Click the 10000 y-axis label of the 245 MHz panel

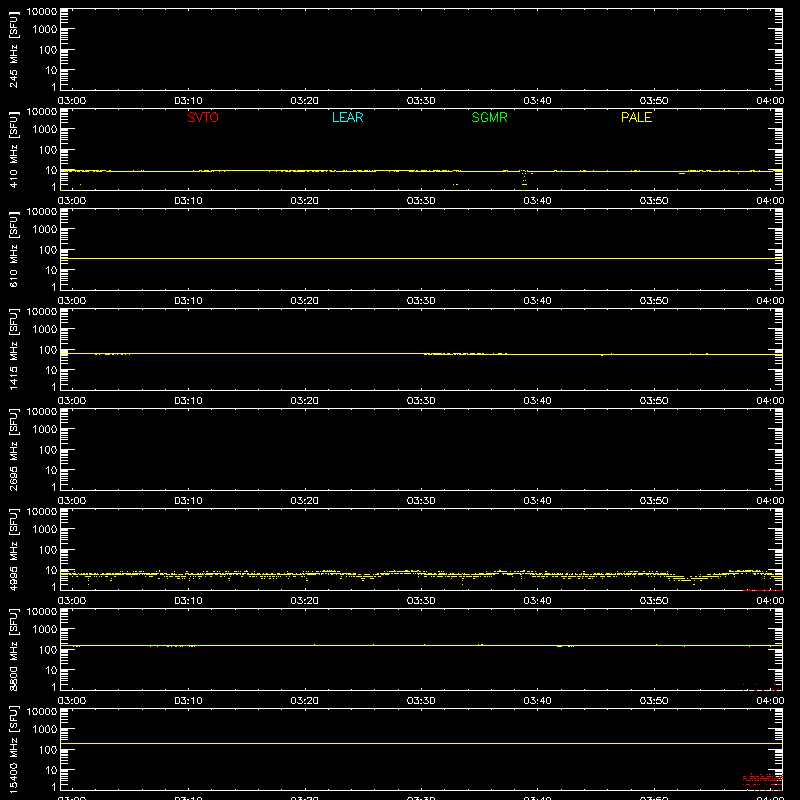pyautogui.click(x=42, y=12)
